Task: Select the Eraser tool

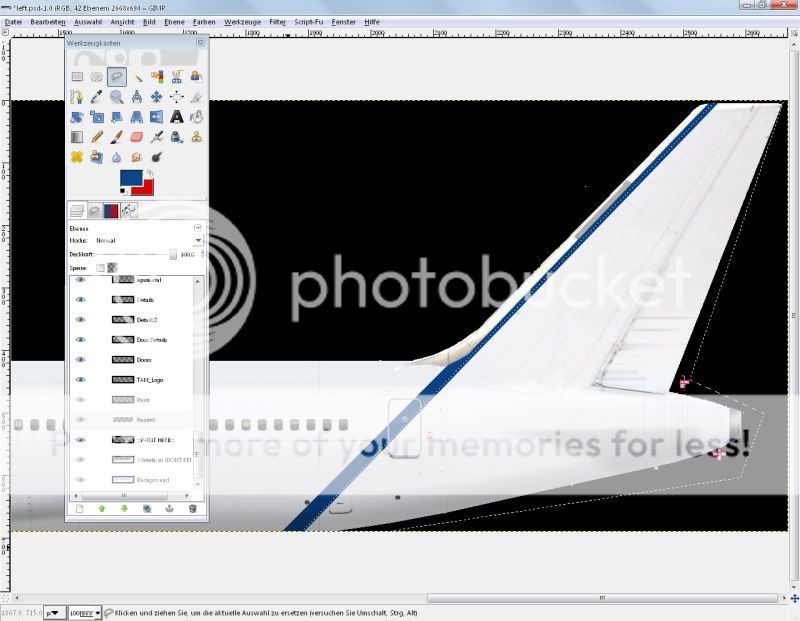Action: (137, 137)
